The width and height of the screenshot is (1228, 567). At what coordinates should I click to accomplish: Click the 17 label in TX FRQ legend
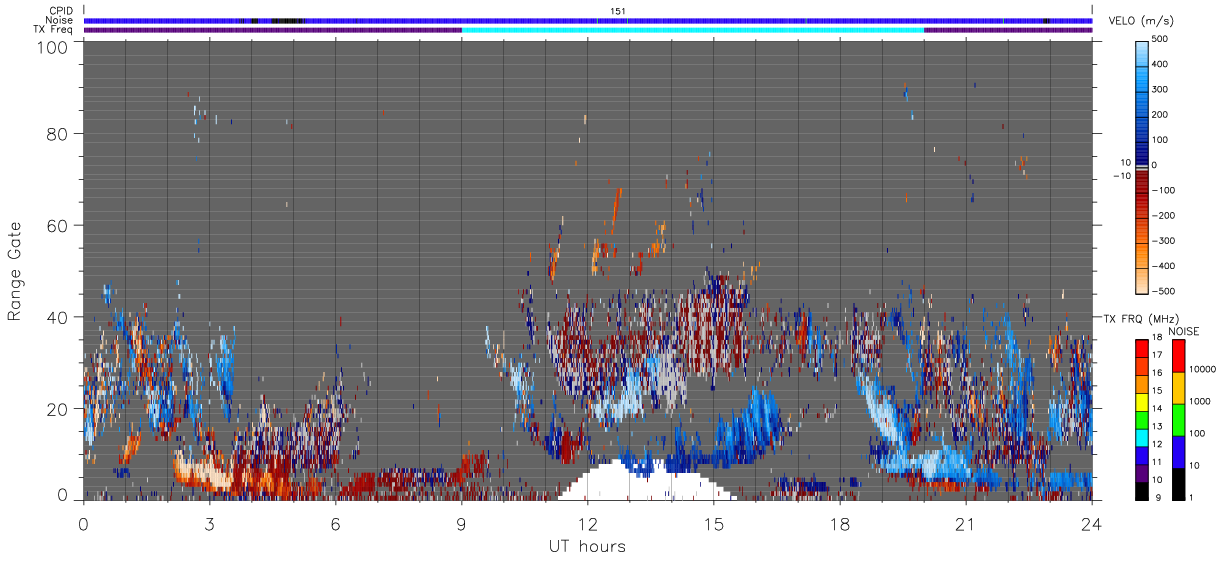(x=1159, y=357)
